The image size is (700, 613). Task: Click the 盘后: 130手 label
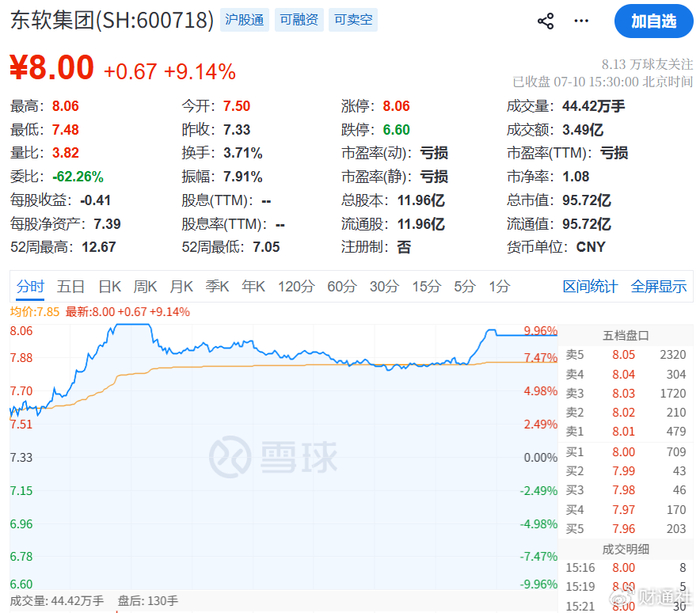pyautogui.click(x=147, y=601)
